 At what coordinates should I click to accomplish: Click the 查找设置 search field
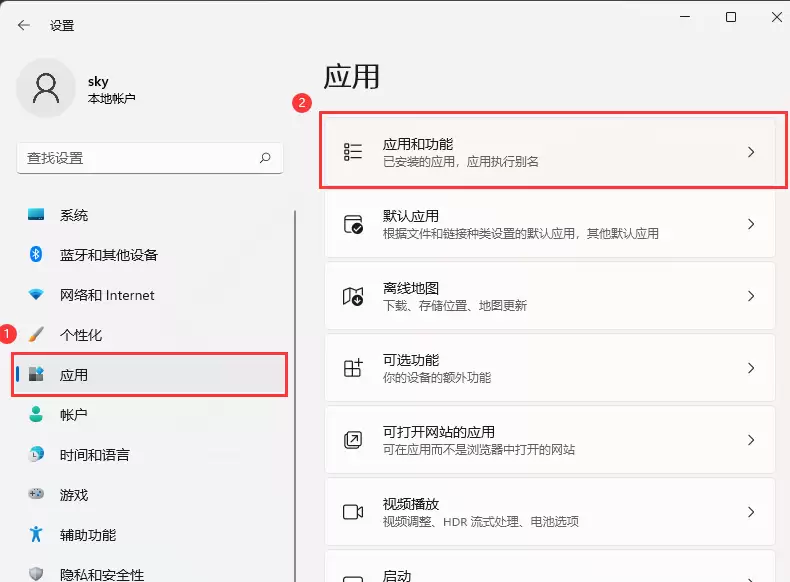click(x=150, y=158)
